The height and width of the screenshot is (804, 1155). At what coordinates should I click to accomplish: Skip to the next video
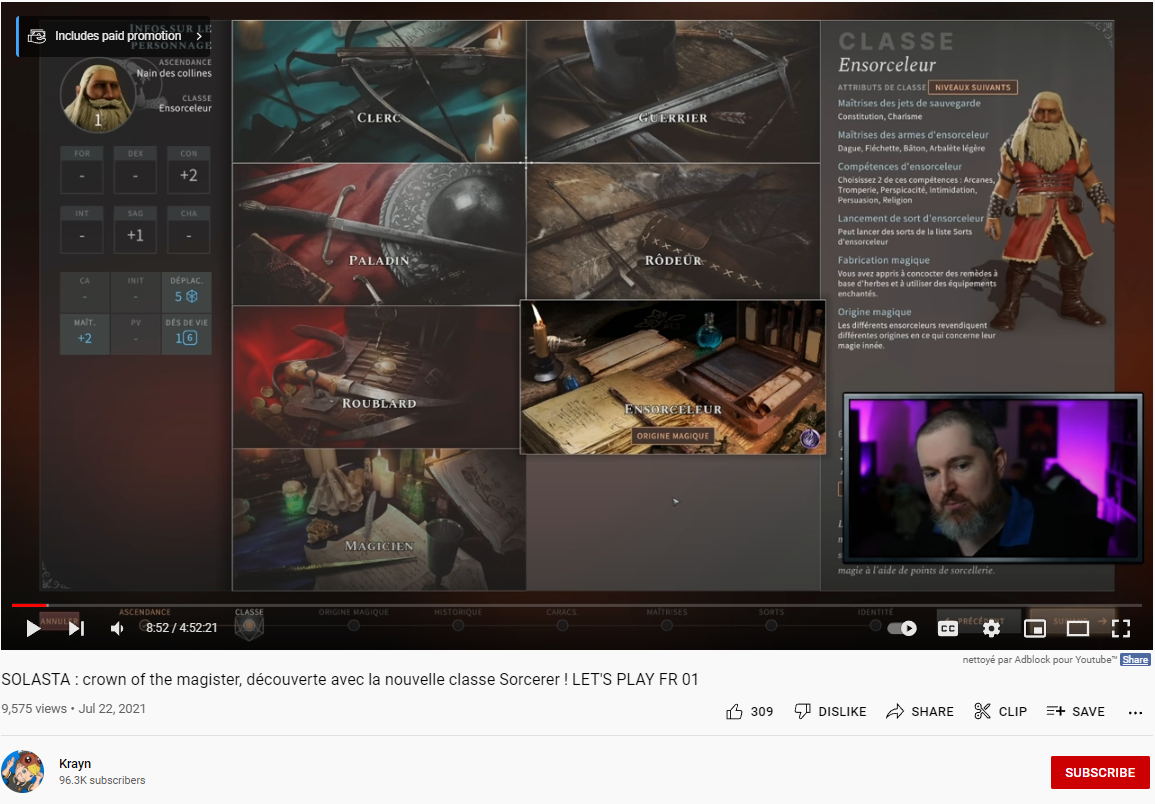77,628
